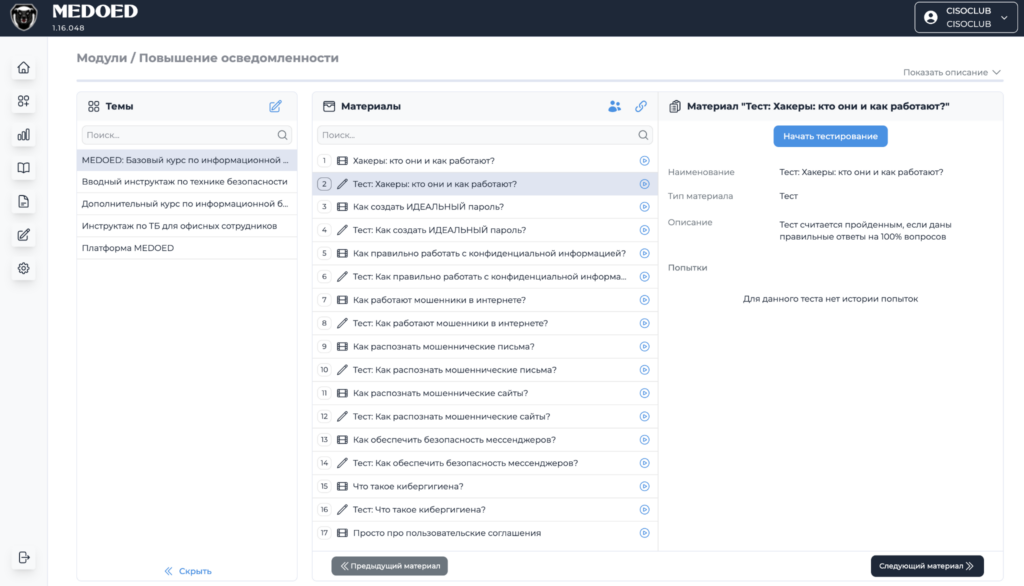This screenshot has height=586, width=1024.
Task: Open the open book library icon
Action: tap(24, 168)
